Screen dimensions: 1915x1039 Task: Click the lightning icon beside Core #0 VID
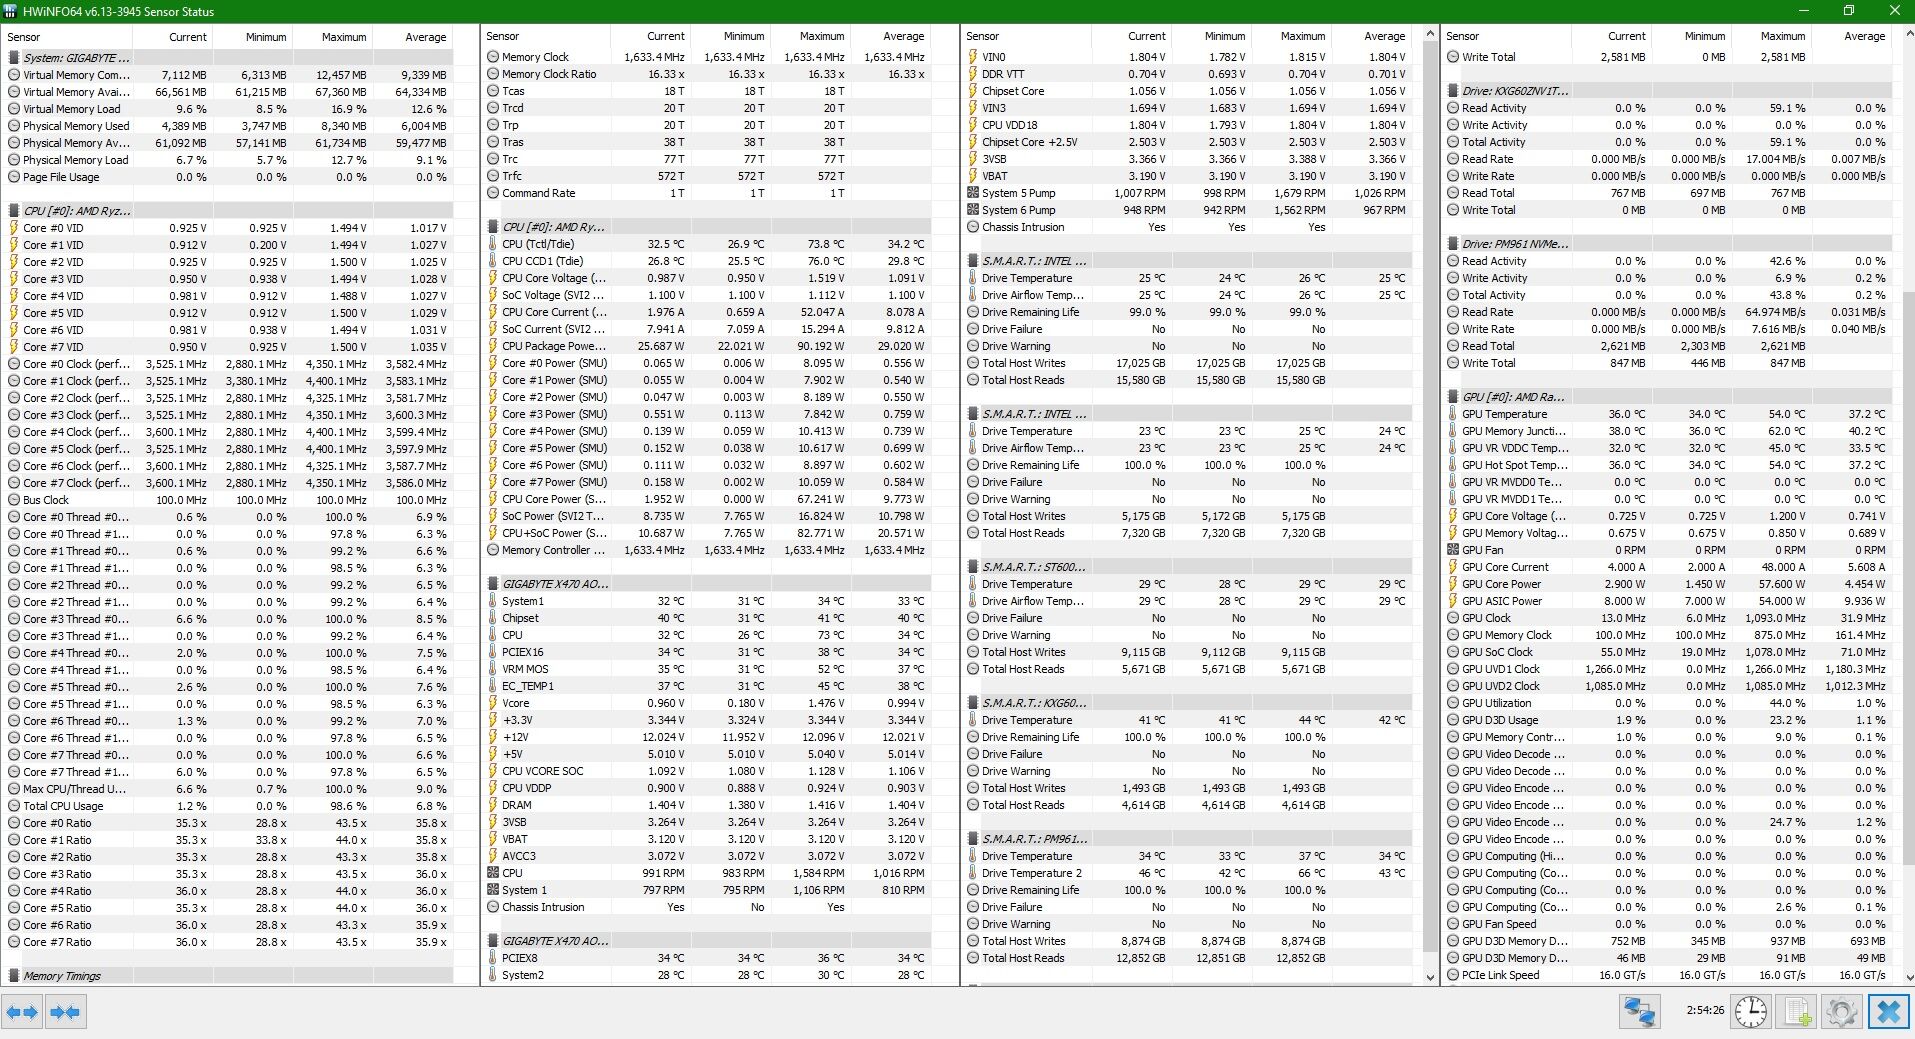tap(14, 228)
